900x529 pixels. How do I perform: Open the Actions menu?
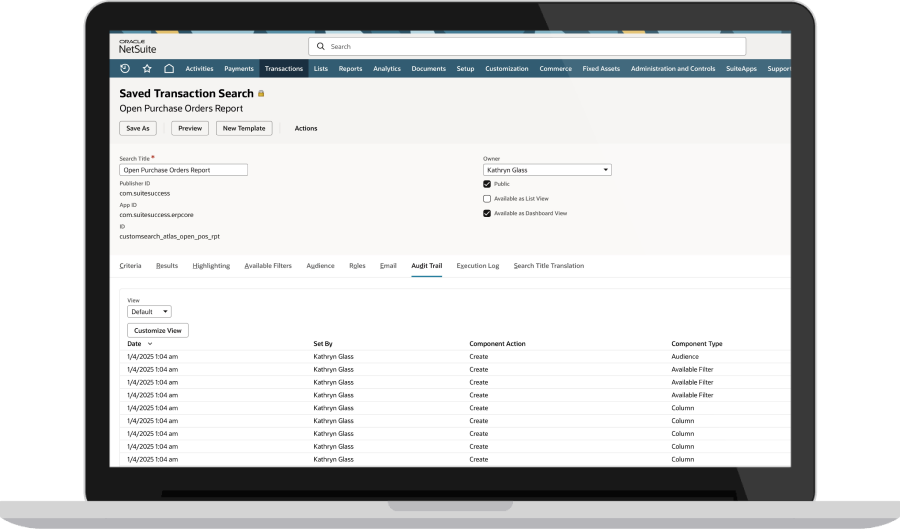point(306,129)
